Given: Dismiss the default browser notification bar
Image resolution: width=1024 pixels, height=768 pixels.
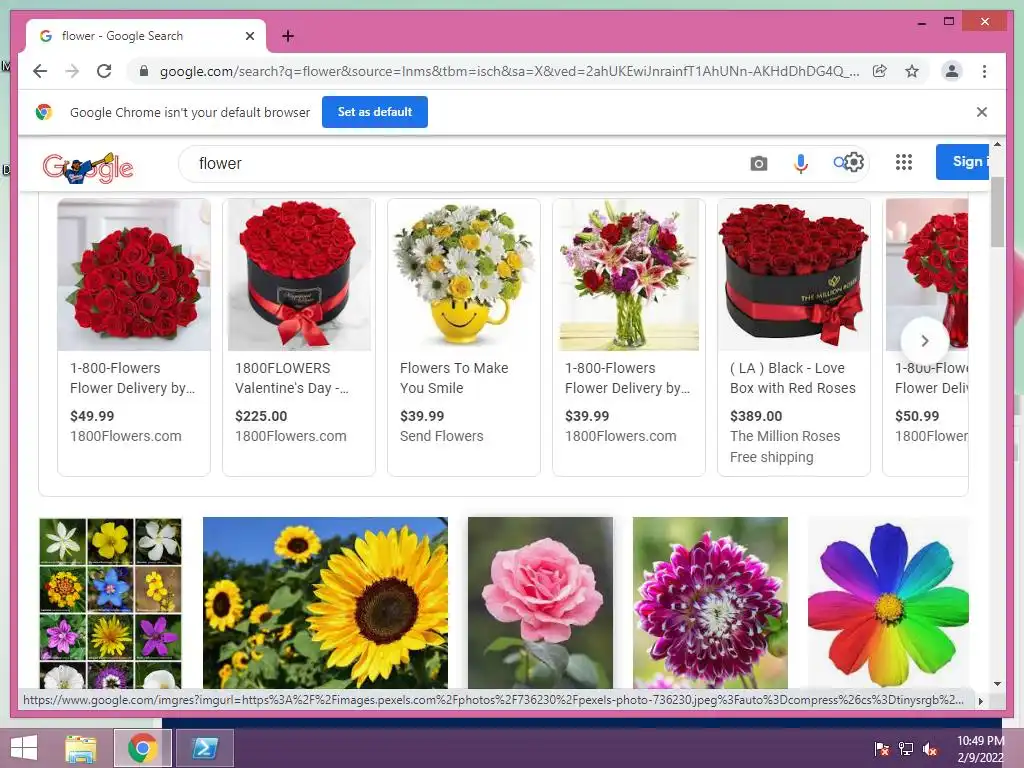Looking at the screenshot, I should pyautogui.click(x=981, y=112).
